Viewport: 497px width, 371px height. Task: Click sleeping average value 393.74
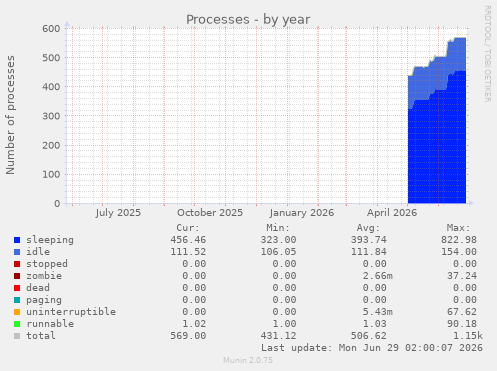point(369,240)
